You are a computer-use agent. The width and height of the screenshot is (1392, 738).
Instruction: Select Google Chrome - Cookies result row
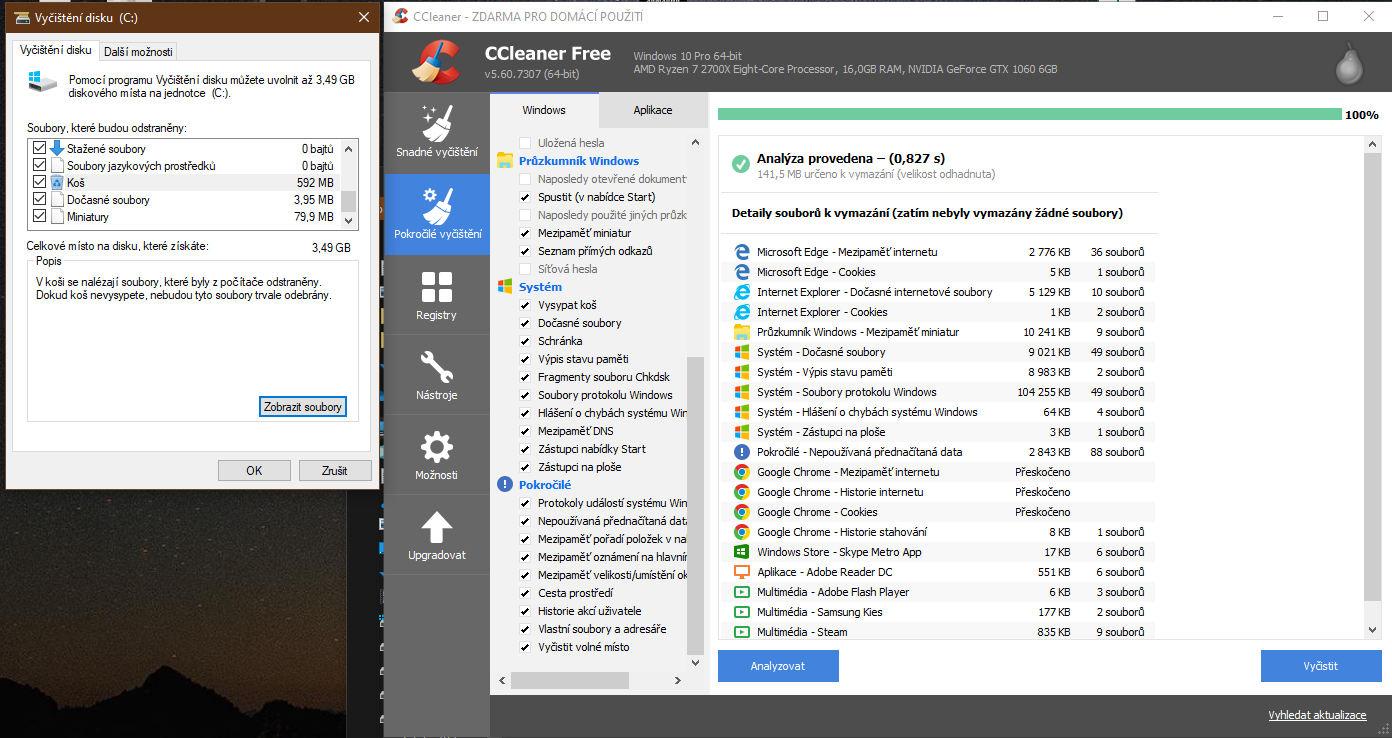pos(938,512)
